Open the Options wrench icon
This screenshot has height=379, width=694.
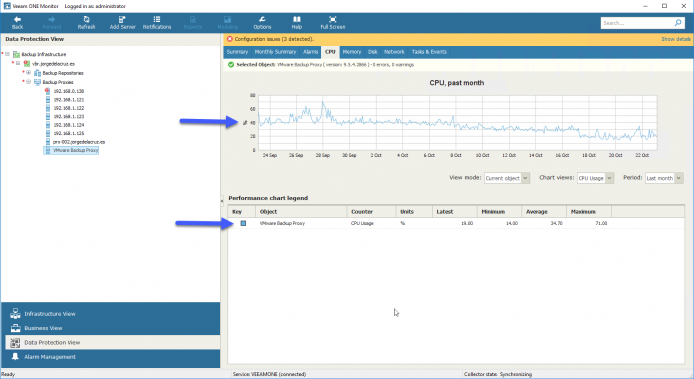(x=262, y=19)
